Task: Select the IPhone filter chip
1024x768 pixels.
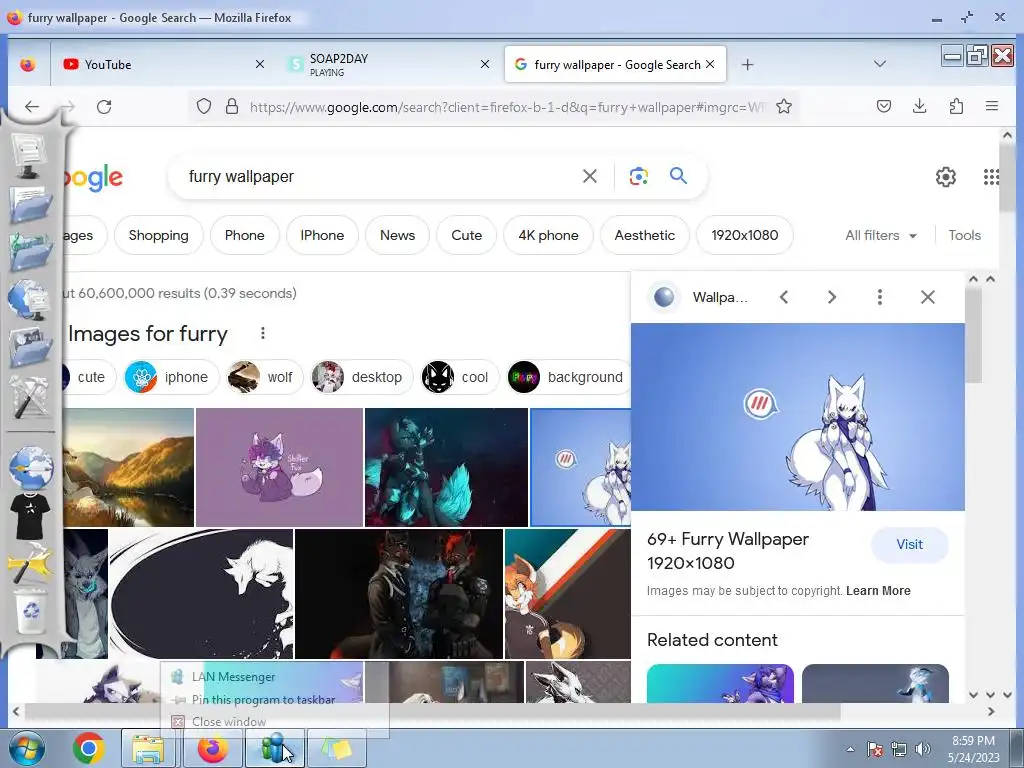Action: point(322,235)
